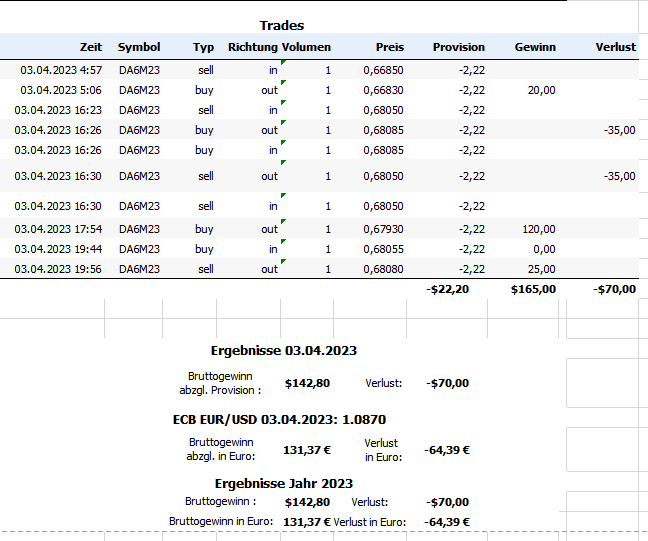The width and height of the screenshot is (648, 541).
Task: Click loss -35,00 in the 16:26 row
Action: click(619, 130)
